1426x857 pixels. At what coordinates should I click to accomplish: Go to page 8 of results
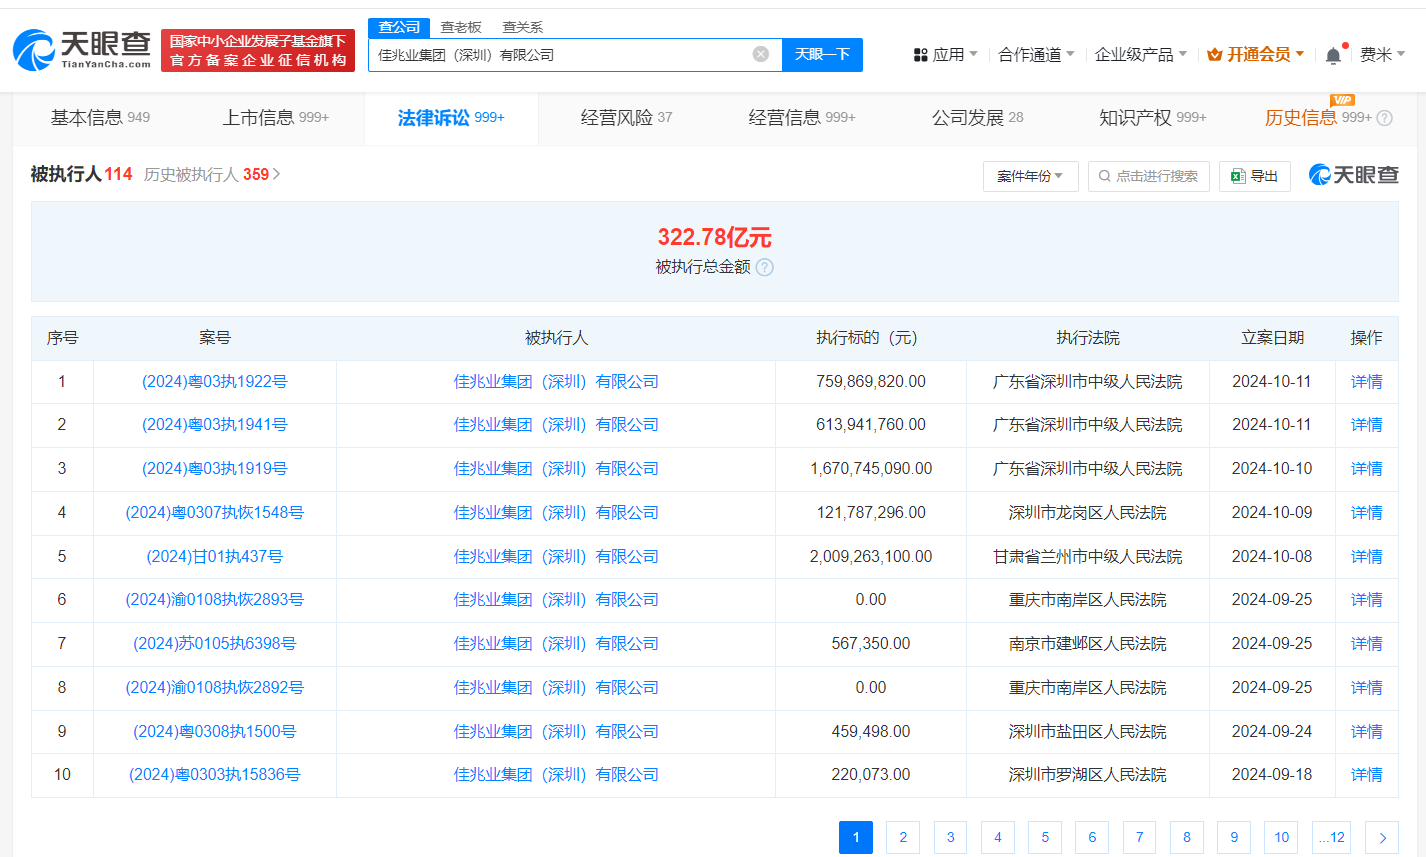(1187, 838)
